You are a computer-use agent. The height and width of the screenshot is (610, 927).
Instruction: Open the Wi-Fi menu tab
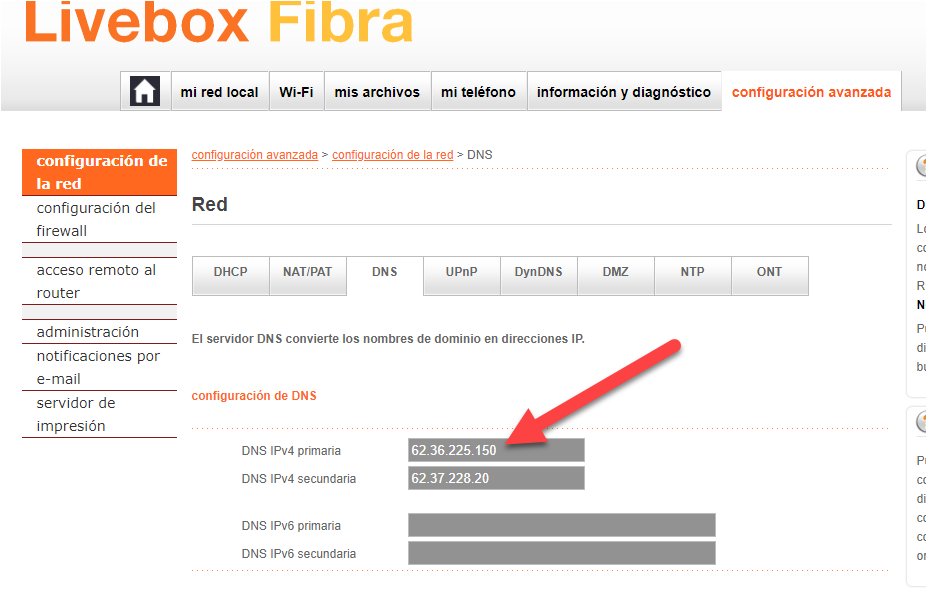coord(296,92)
